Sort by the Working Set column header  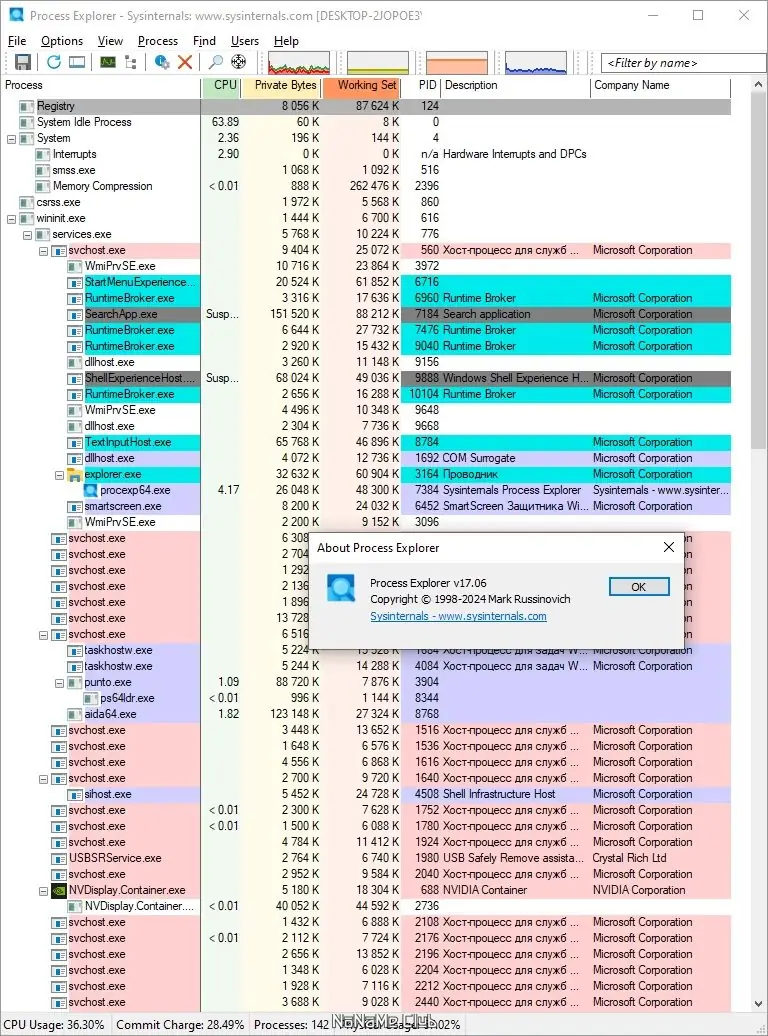click(362, 85)
